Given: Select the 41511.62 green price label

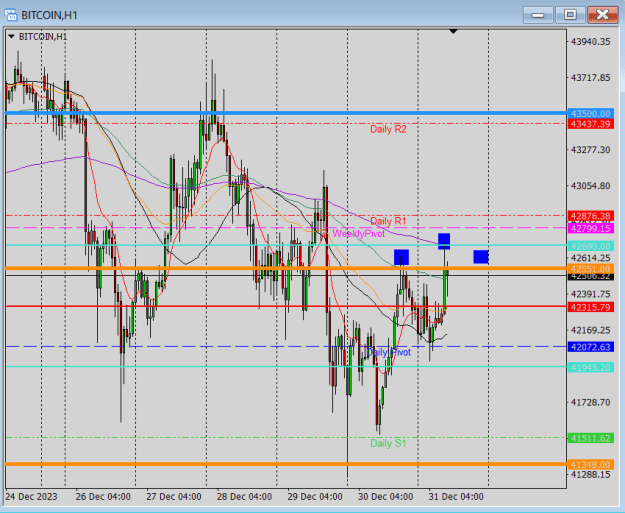Looking at the screenshot, I should 590,438.
